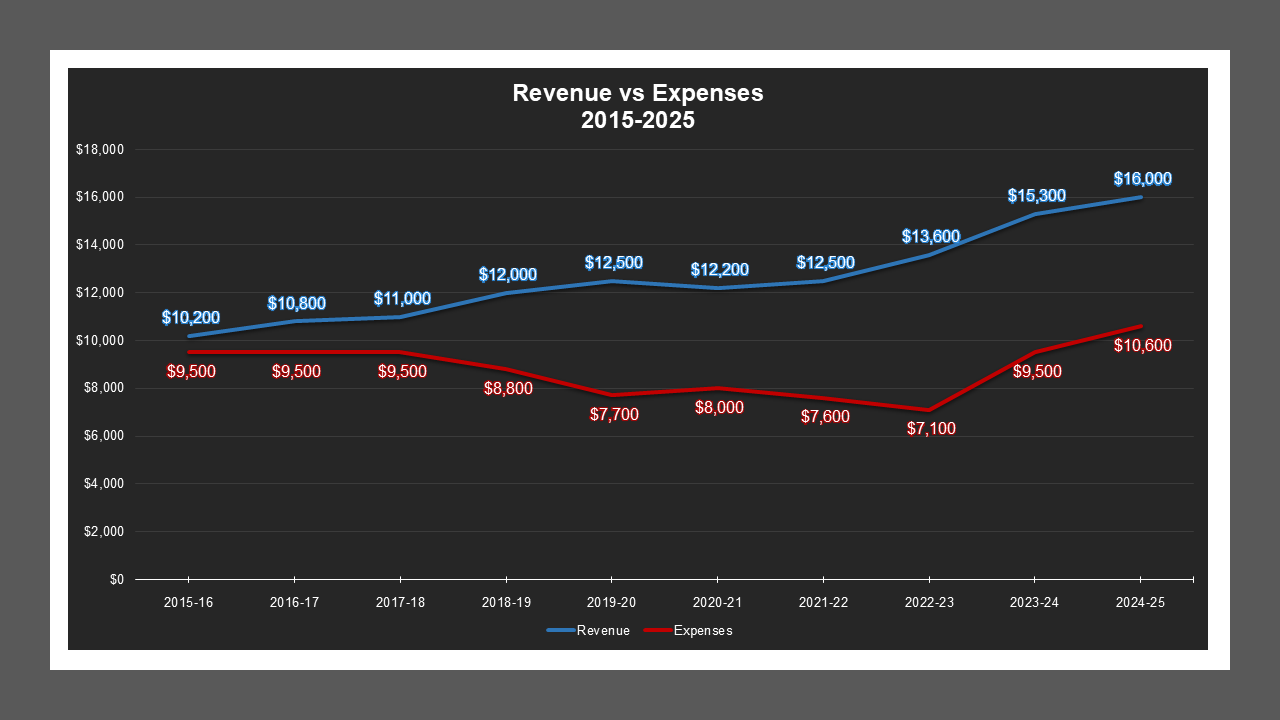This screenshot has height=720, width=1280.
Task: Click the $10,600 expenses data label
Action: tap(1142, 345)
